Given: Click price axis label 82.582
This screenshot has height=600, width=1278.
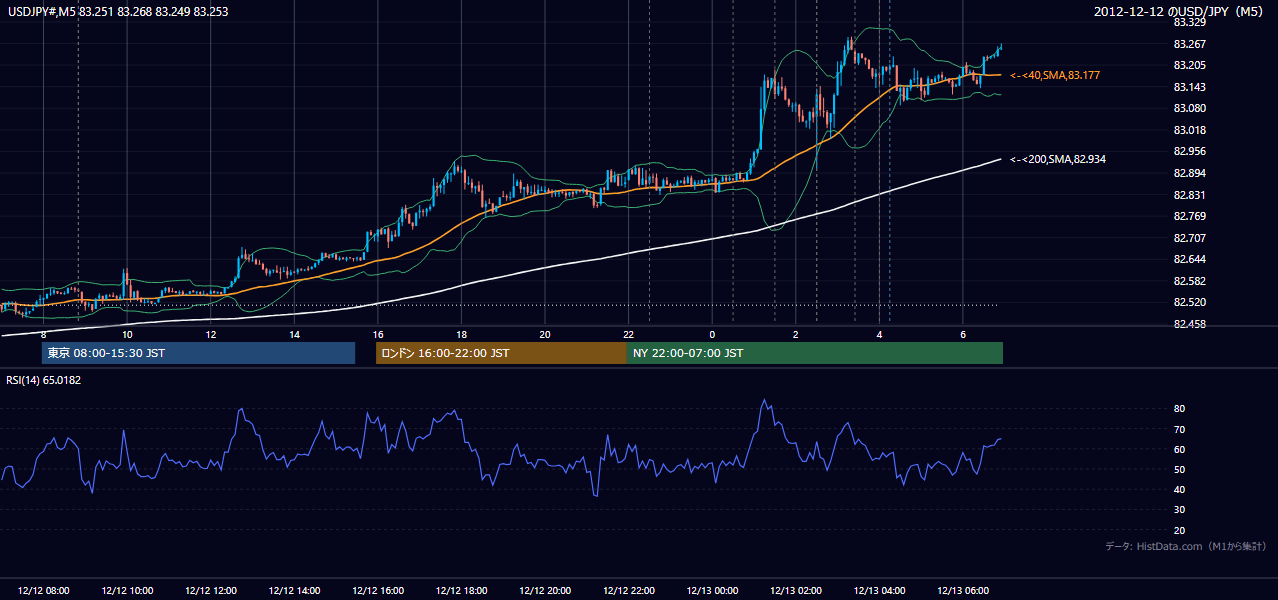Looking at the screenshot, I should (x=1188, y=281).
